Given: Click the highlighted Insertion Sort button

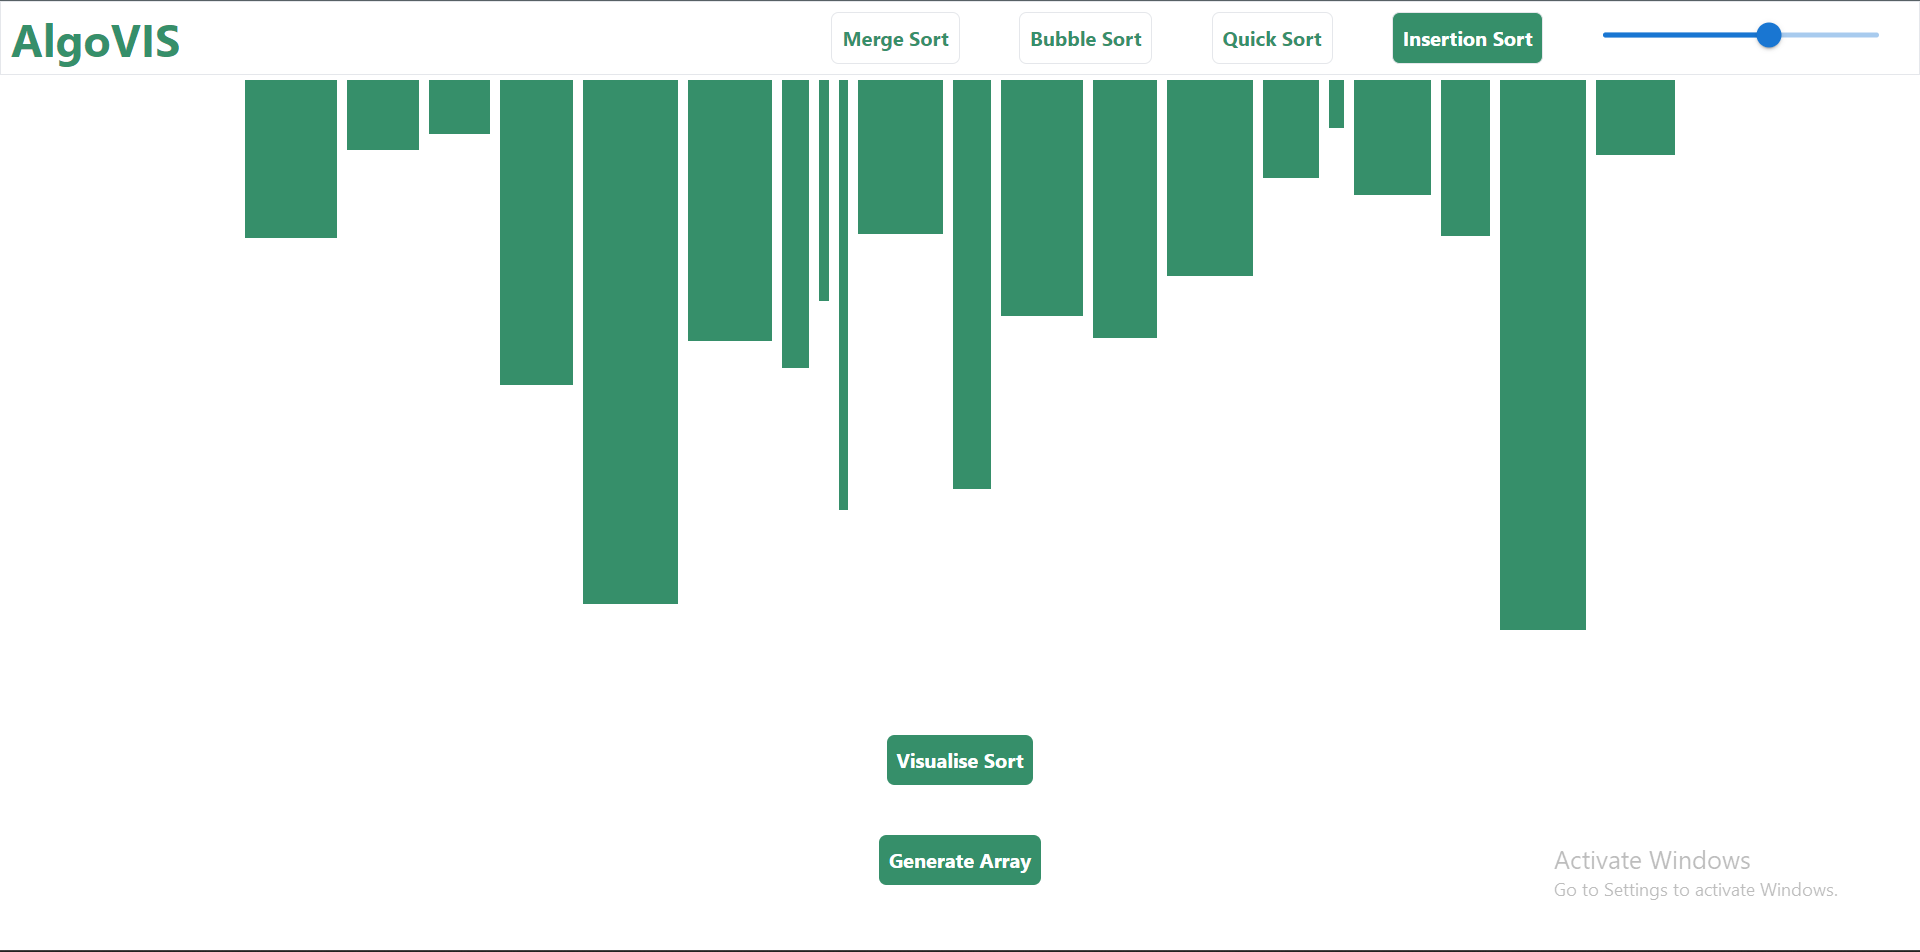Looking at the screenshot, I should [1467, 39].
